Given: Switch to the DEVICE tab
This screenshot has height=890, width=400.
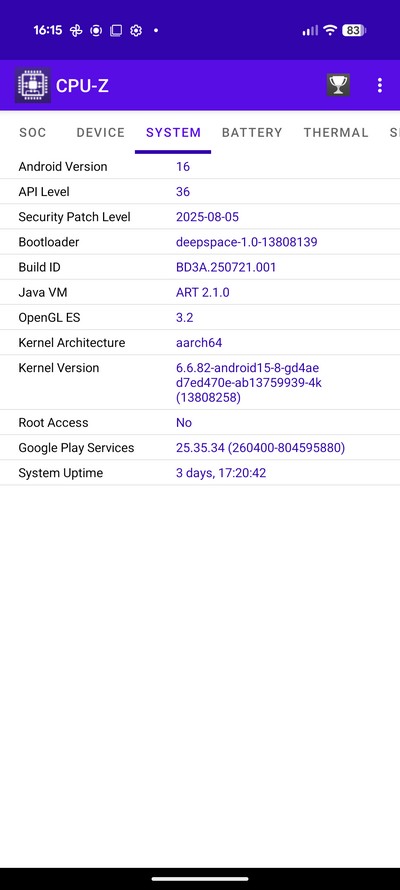Looking at the screenshot, I should pos(100,133).
